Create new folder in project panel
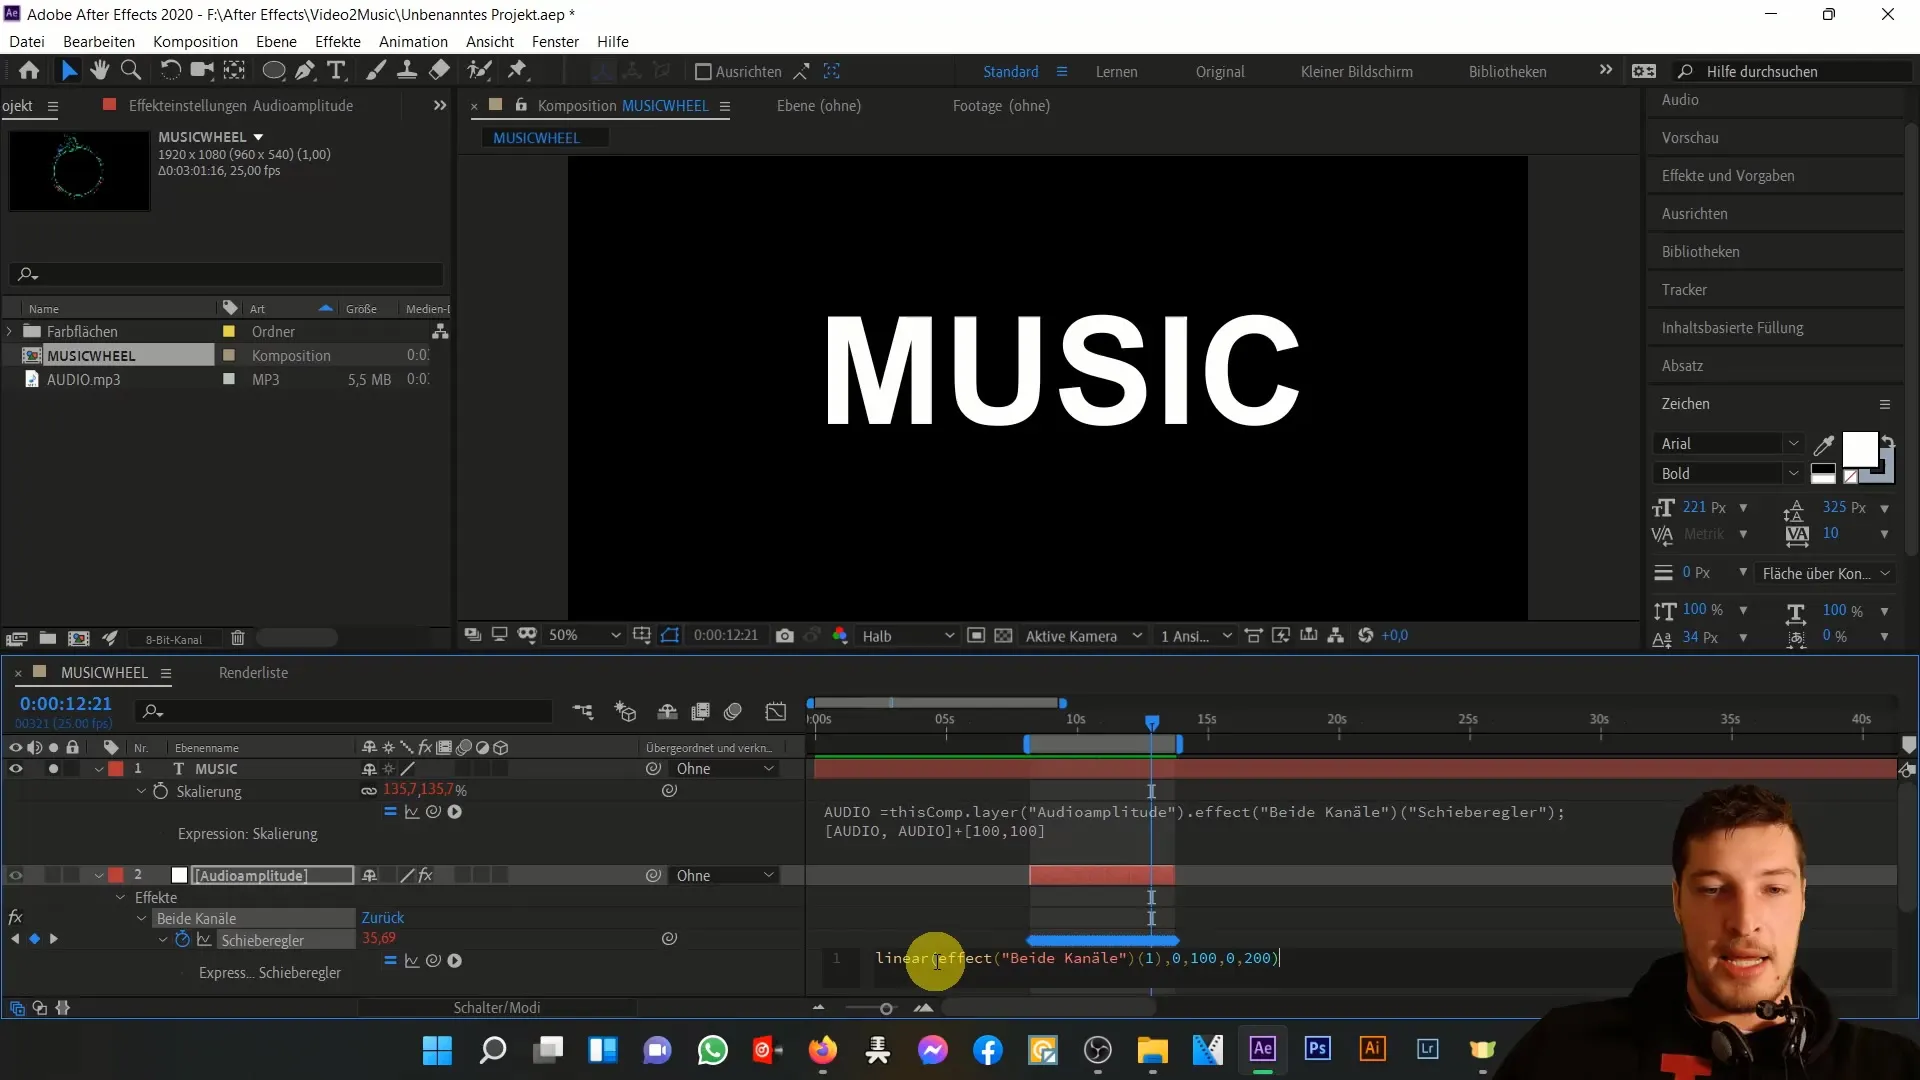This screenshot has width=1920, height=1080. pos(47,638)
